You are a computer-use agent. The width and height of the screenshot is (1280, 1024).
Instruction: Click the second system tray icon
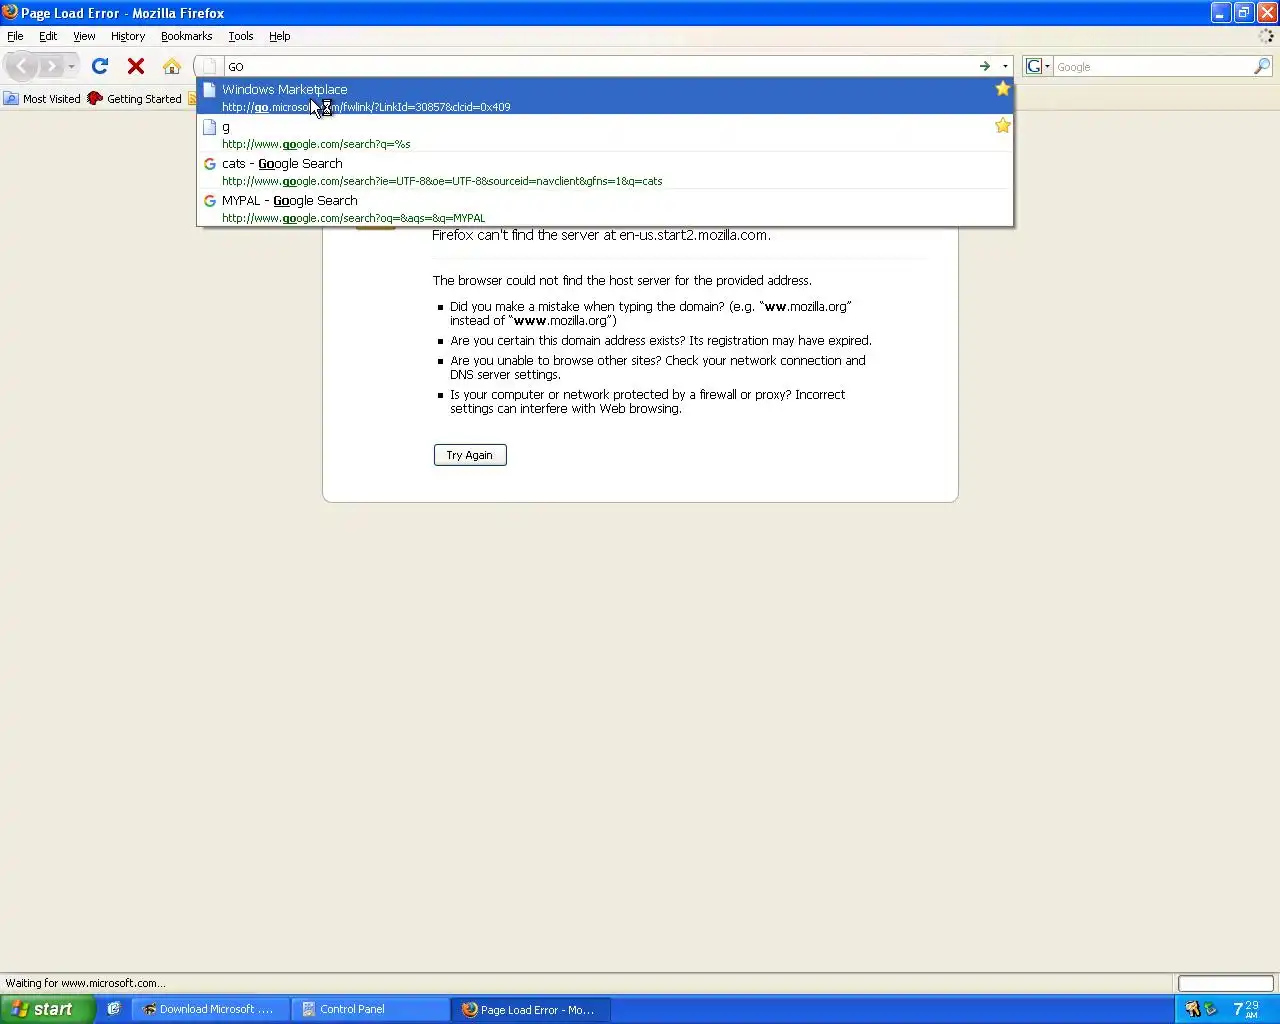coord(1210,1009)
